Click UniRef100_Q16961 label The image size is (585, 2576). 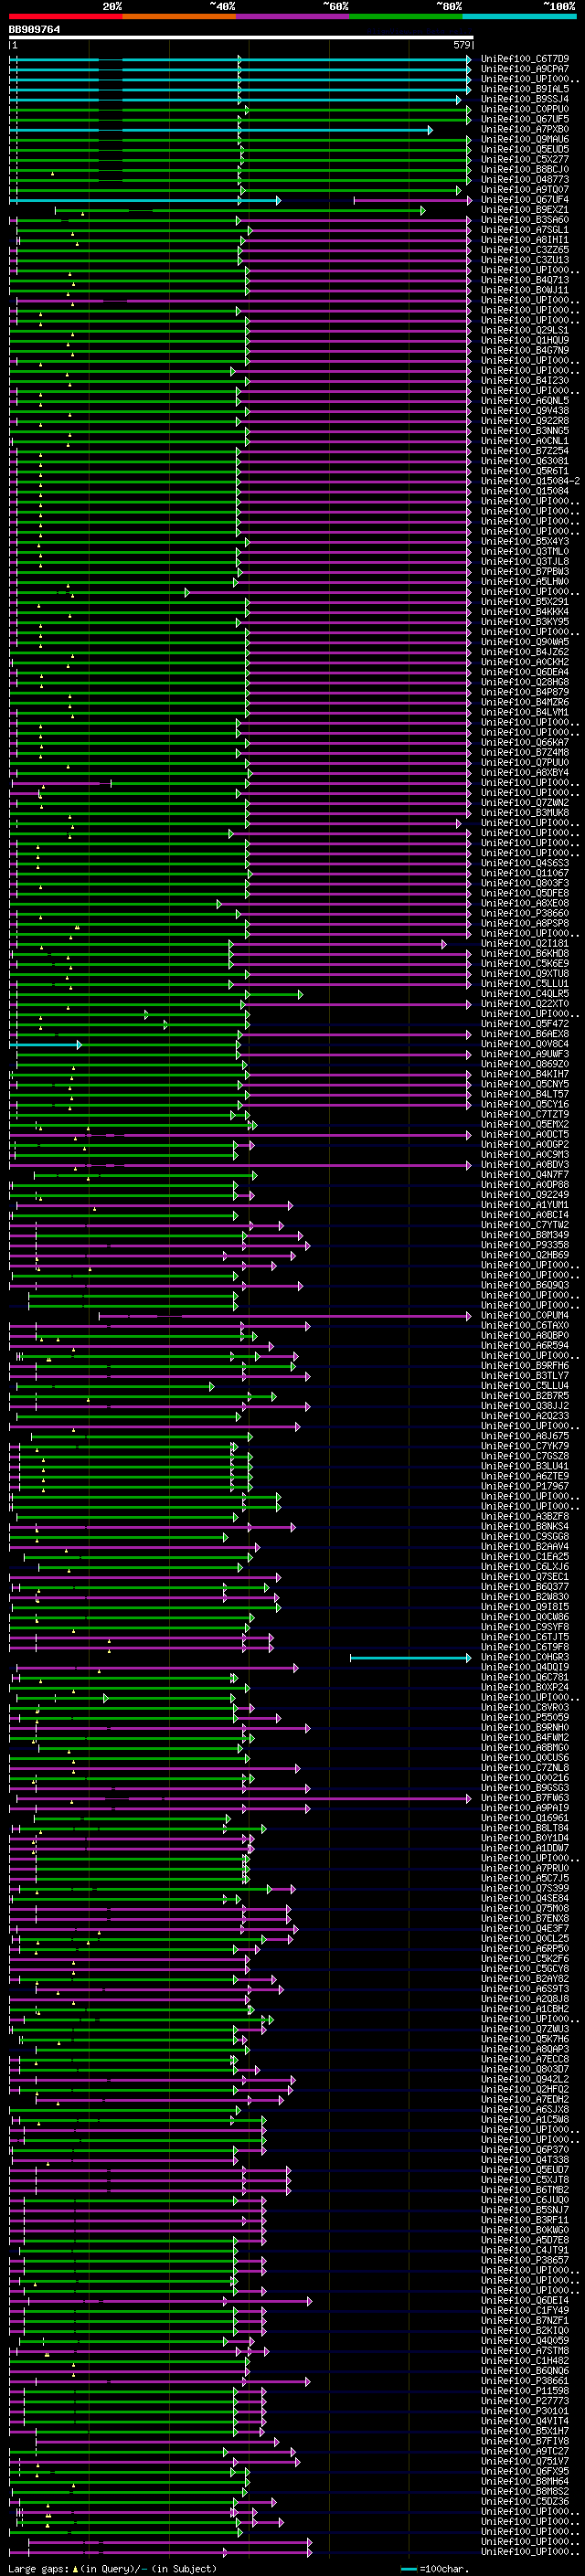point(525,1818)
